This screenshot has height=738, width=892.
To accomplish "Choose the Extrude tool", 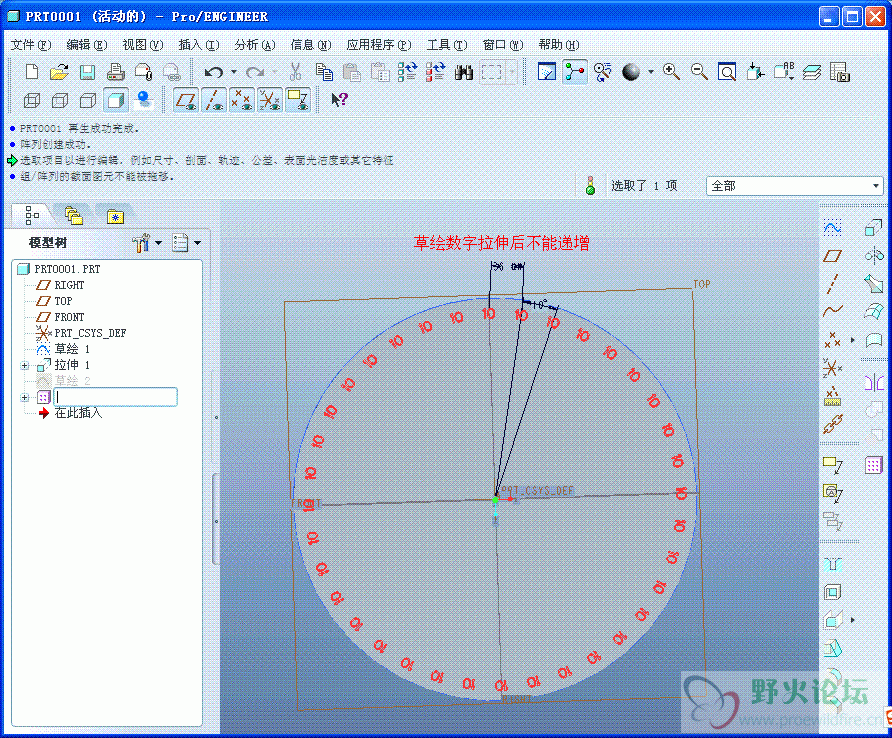I will 873,228.
